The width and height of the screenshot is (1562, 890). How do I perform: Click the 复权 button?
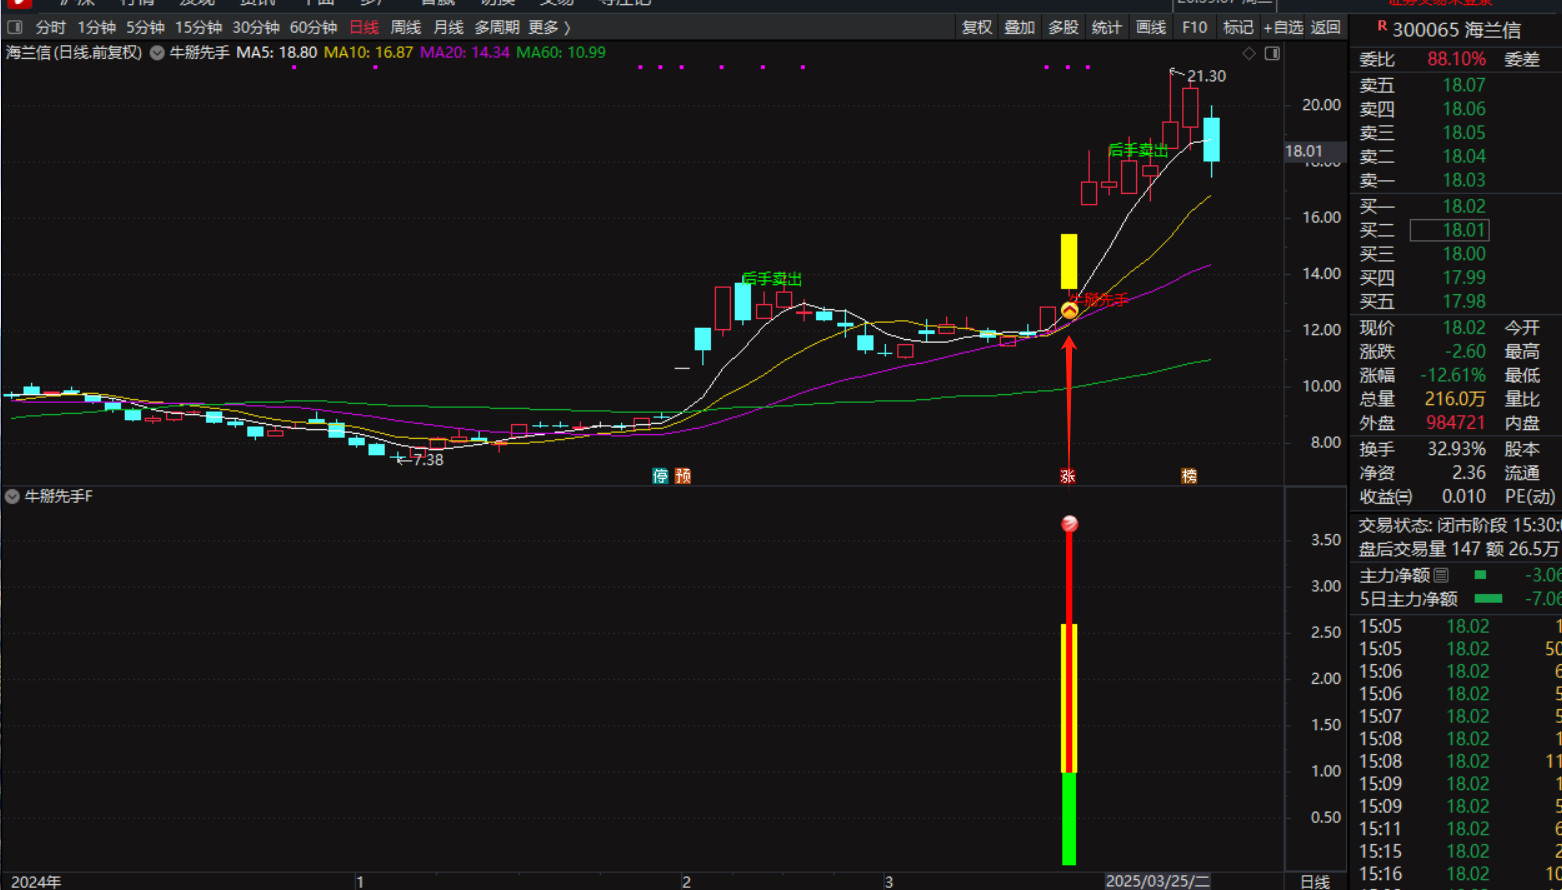click(x=976, y=27)
